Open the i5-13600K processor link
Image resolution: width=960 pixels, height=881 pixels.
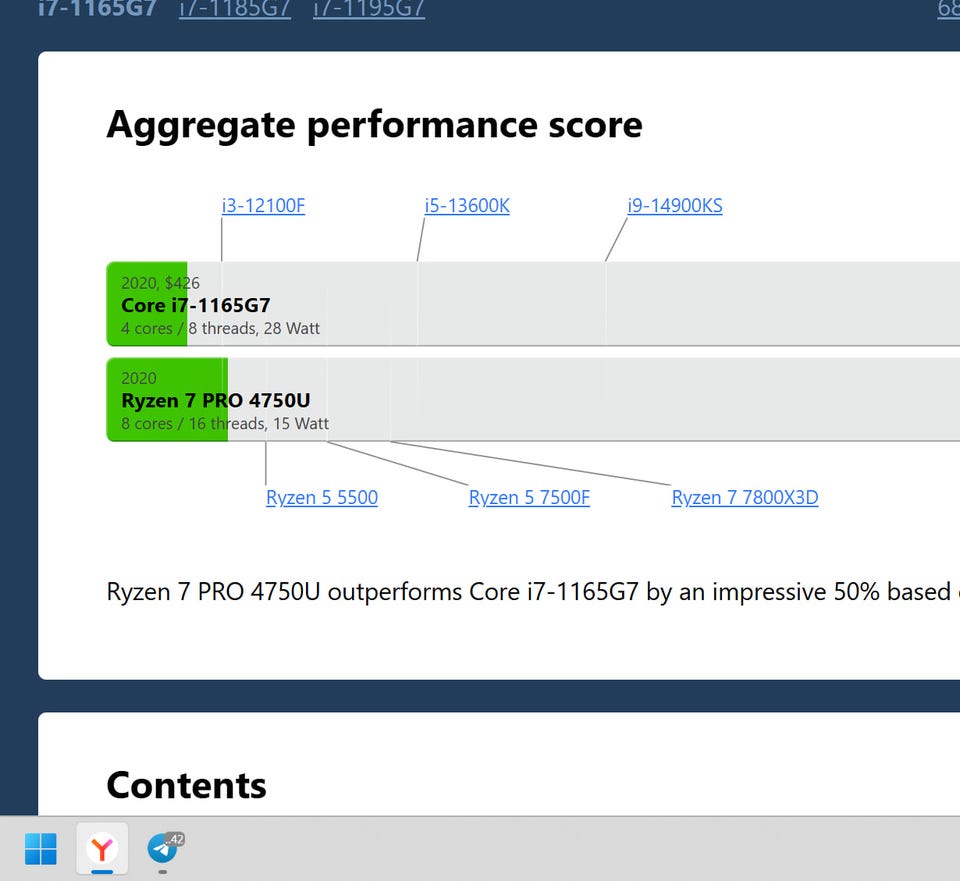coord(467,206)
